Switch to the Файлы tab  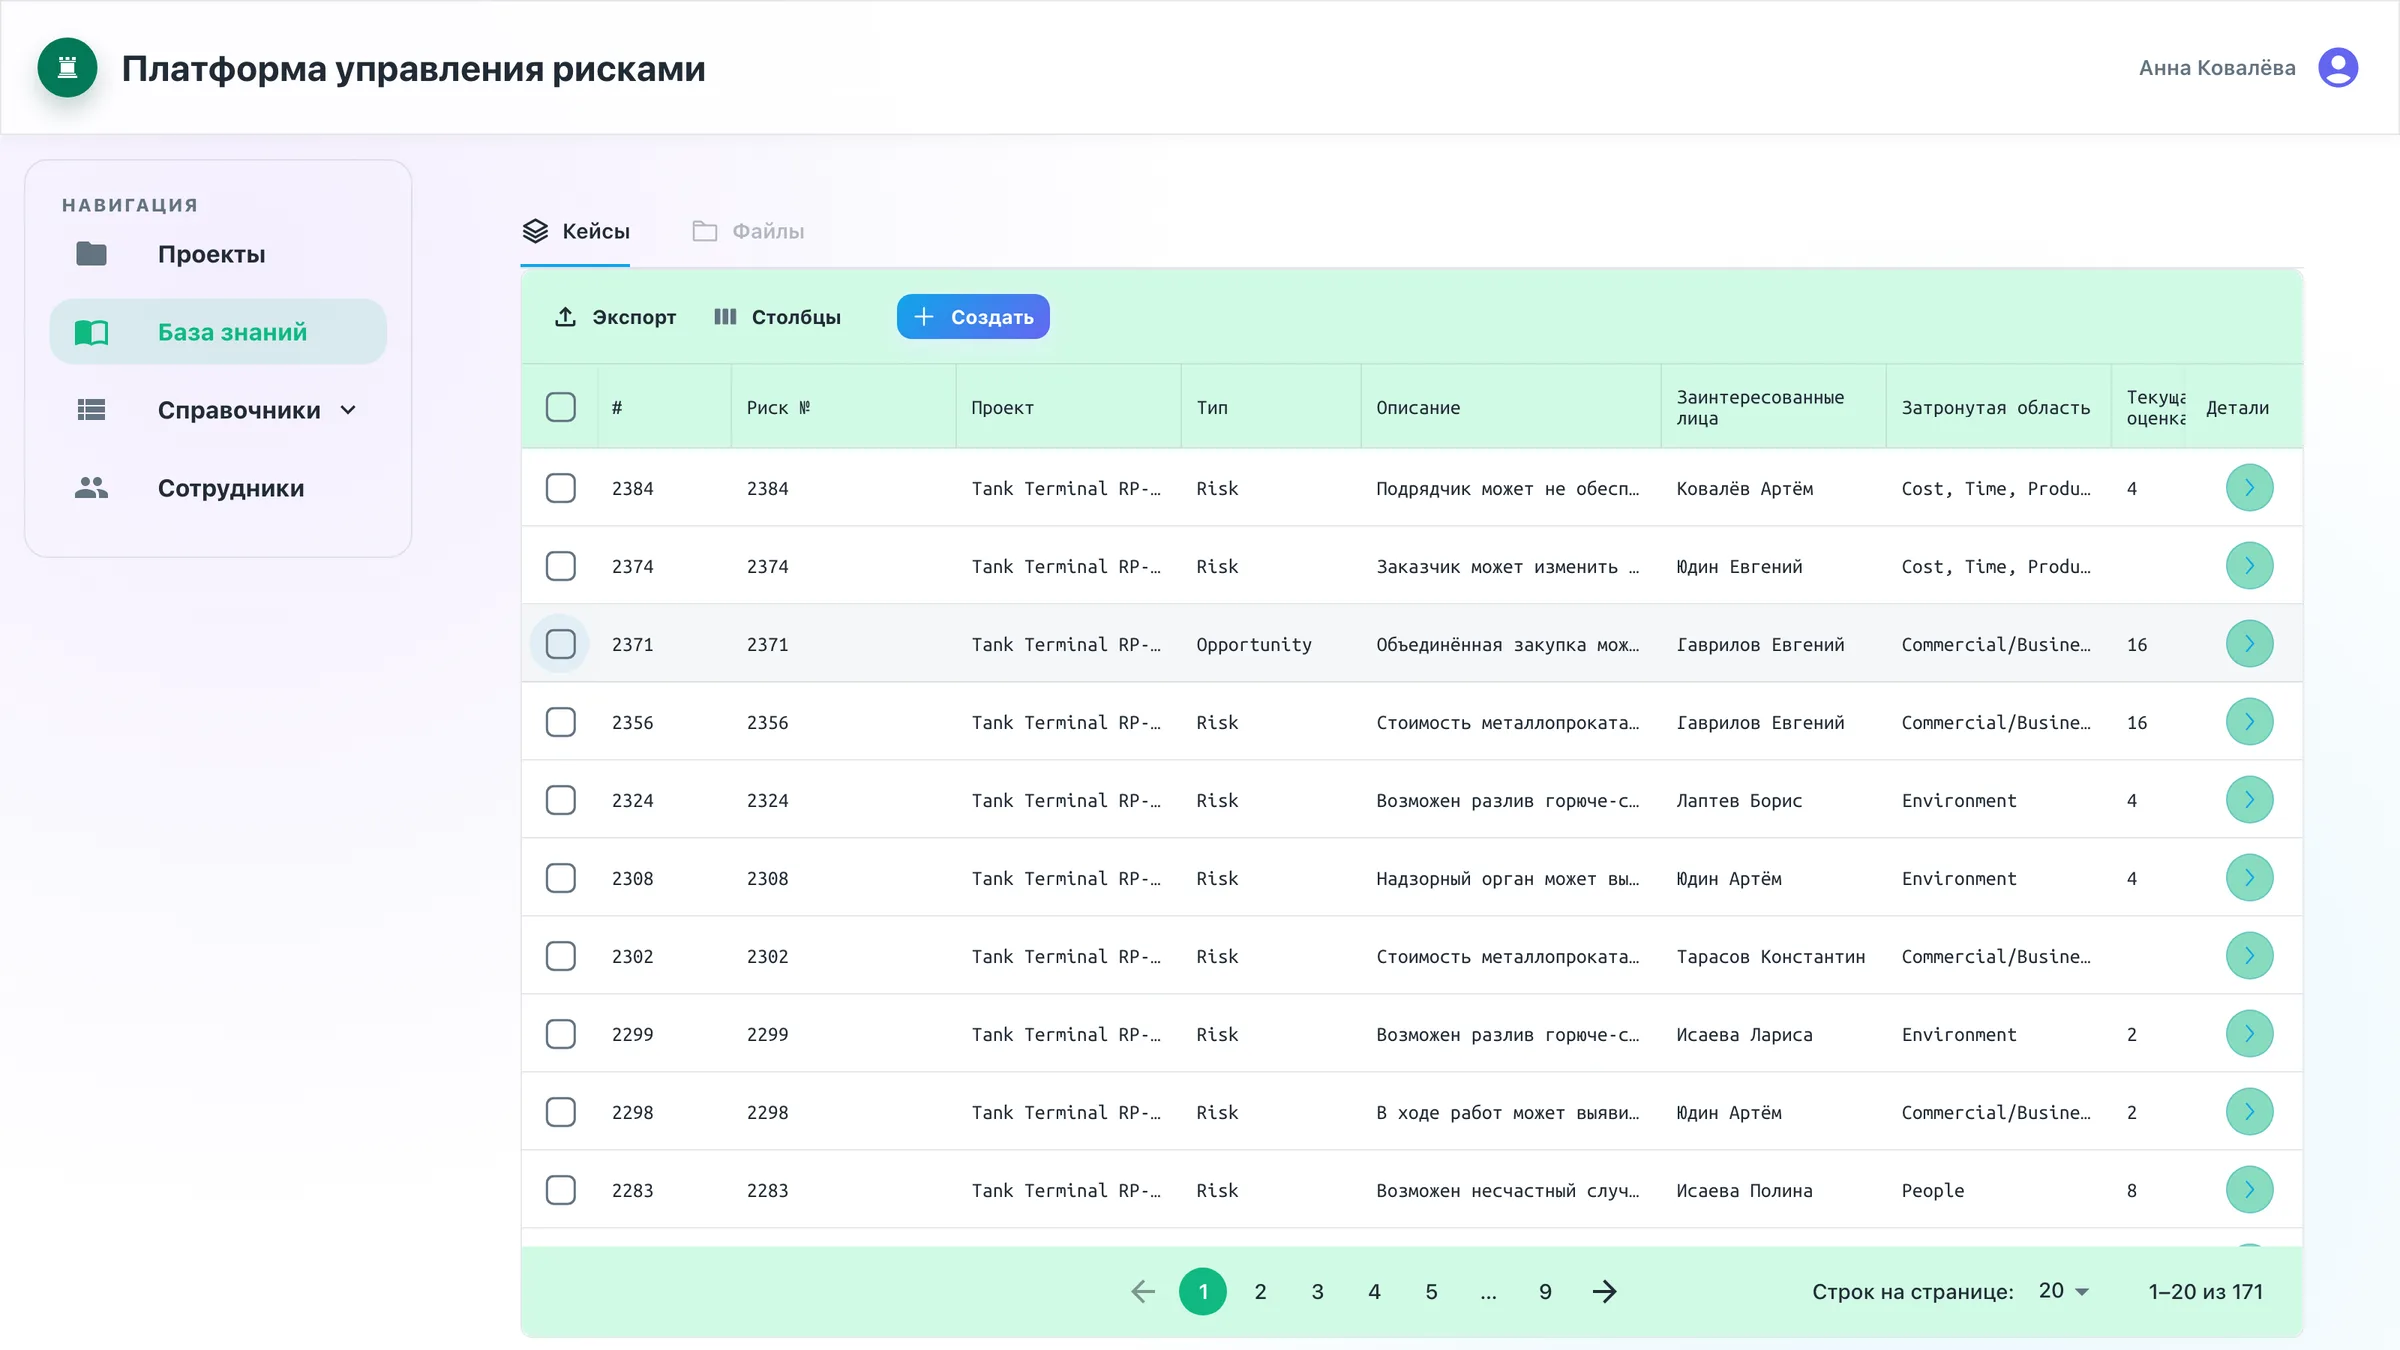click(x=748, y=231)
